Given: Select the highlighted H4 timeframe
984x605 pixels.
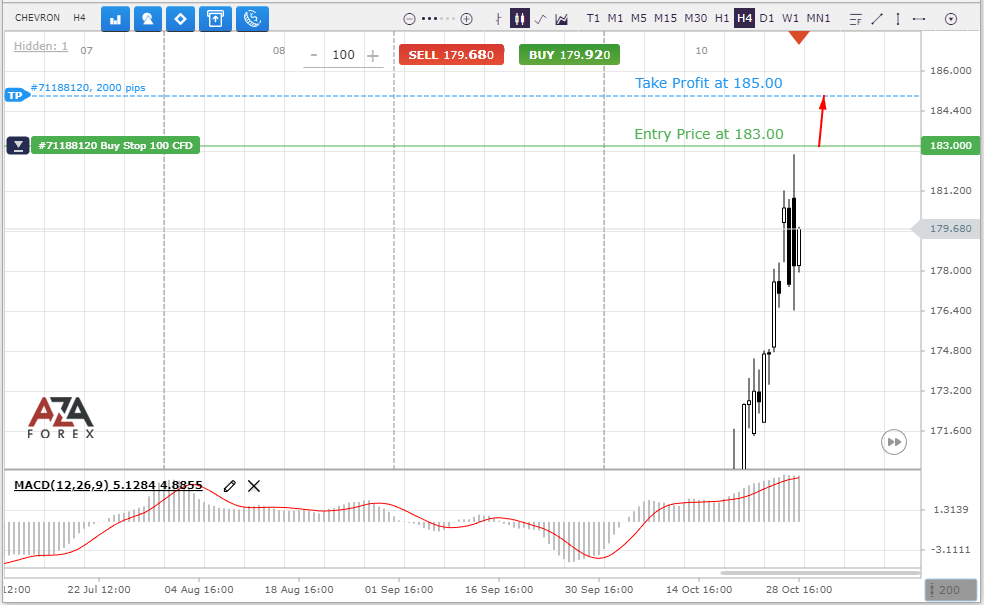Looking at the screenshot, I should tap(744, 18).
